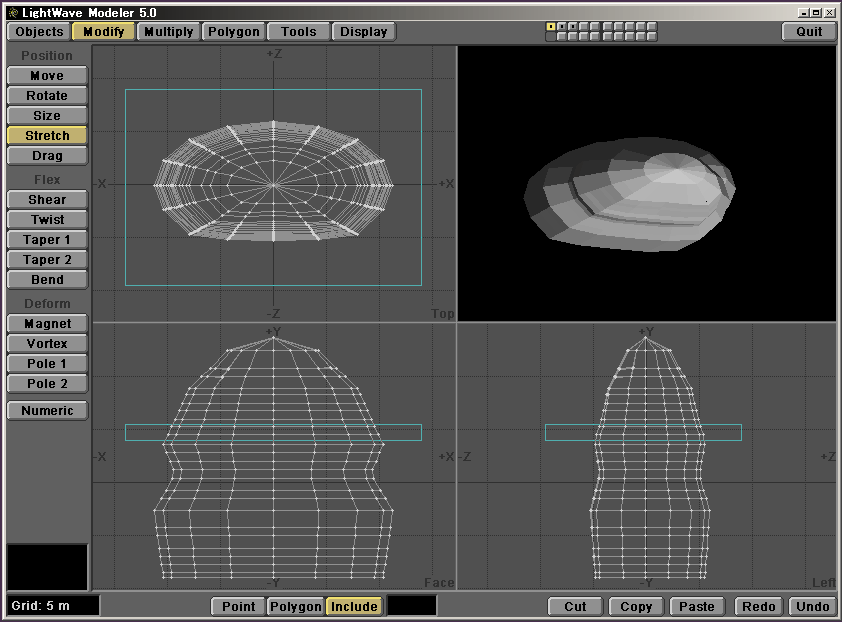Toggle Point selection mode
This screenshot has width=842, height=622.
tap(238, 606)
